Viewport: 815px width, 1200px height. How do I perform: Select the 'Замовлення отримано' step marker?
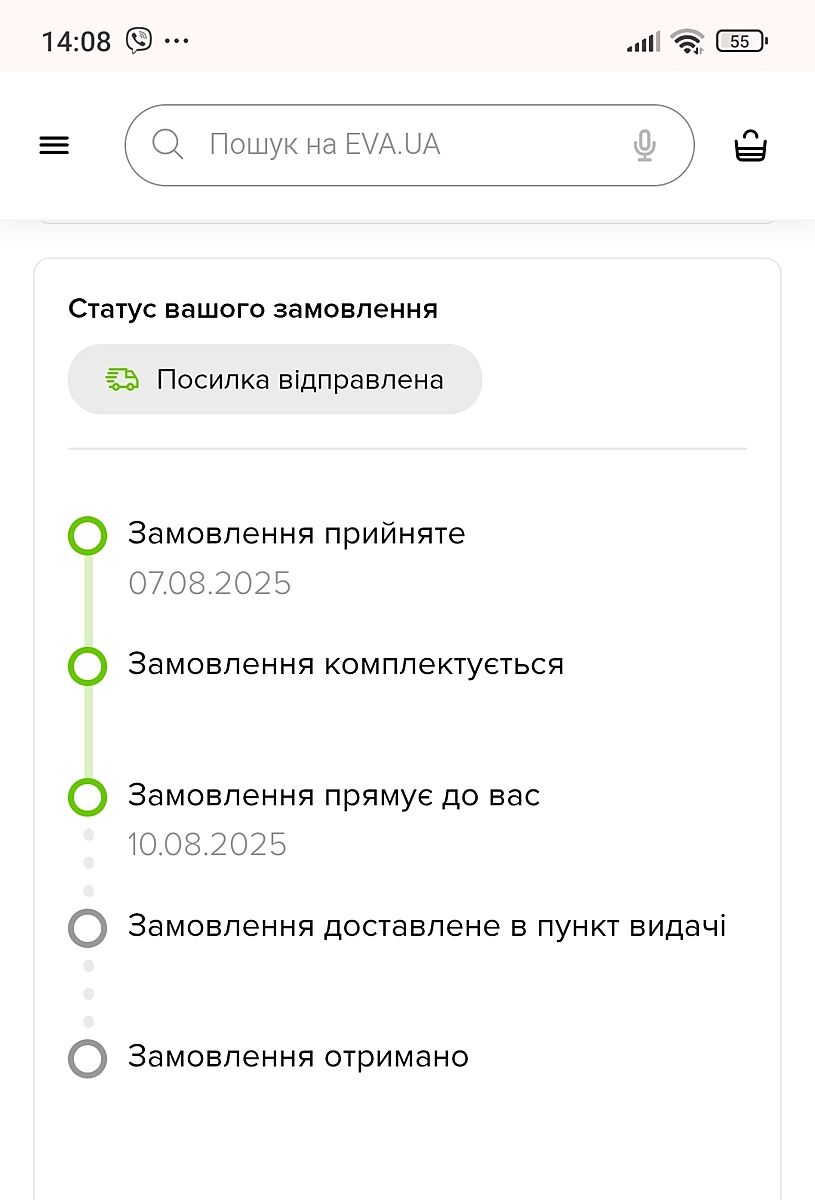coord(87,1058)
